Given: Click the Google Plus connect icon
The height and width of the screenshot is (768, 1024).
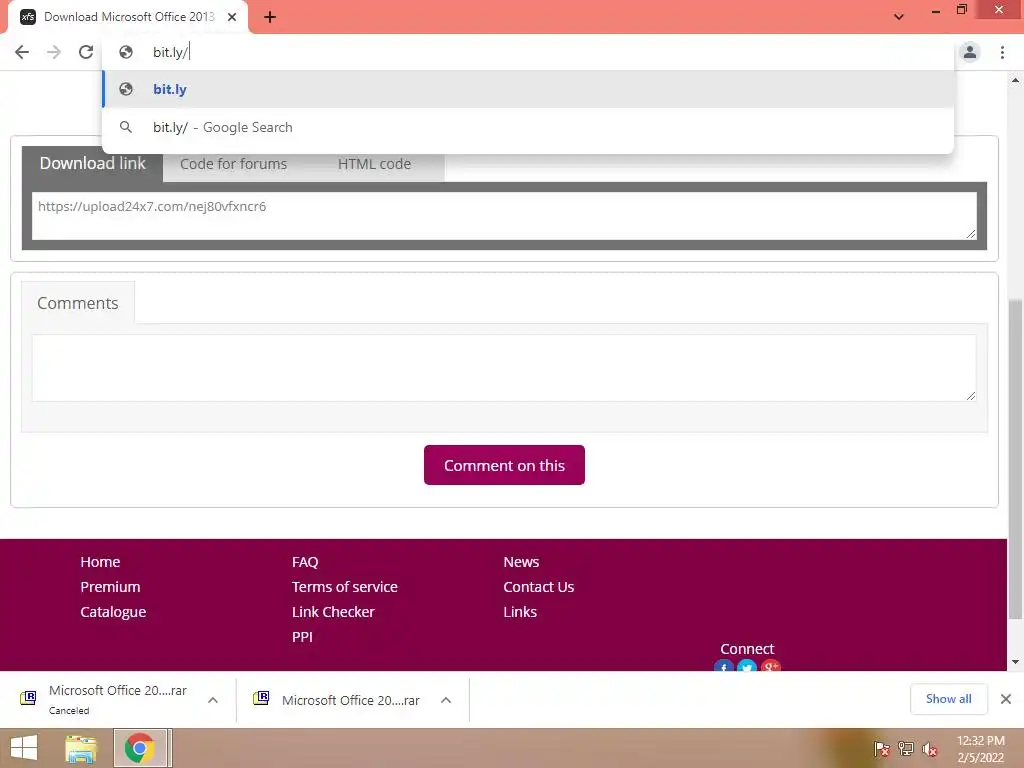Looking at the screenshot, I should point(771,665).
